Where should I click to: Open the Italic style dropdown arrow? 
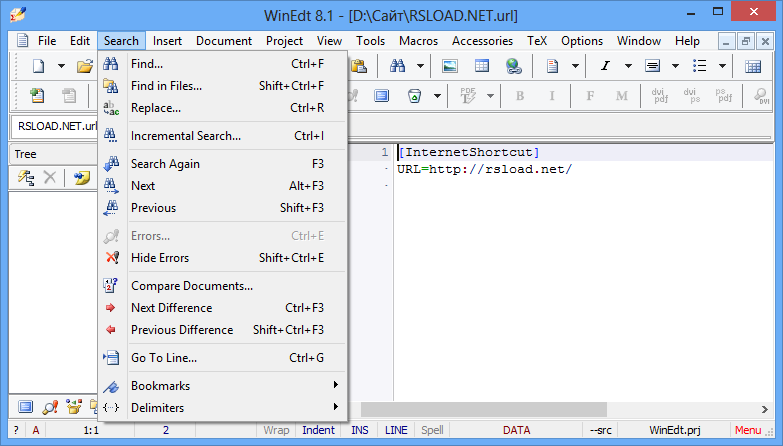pos(628,65)
